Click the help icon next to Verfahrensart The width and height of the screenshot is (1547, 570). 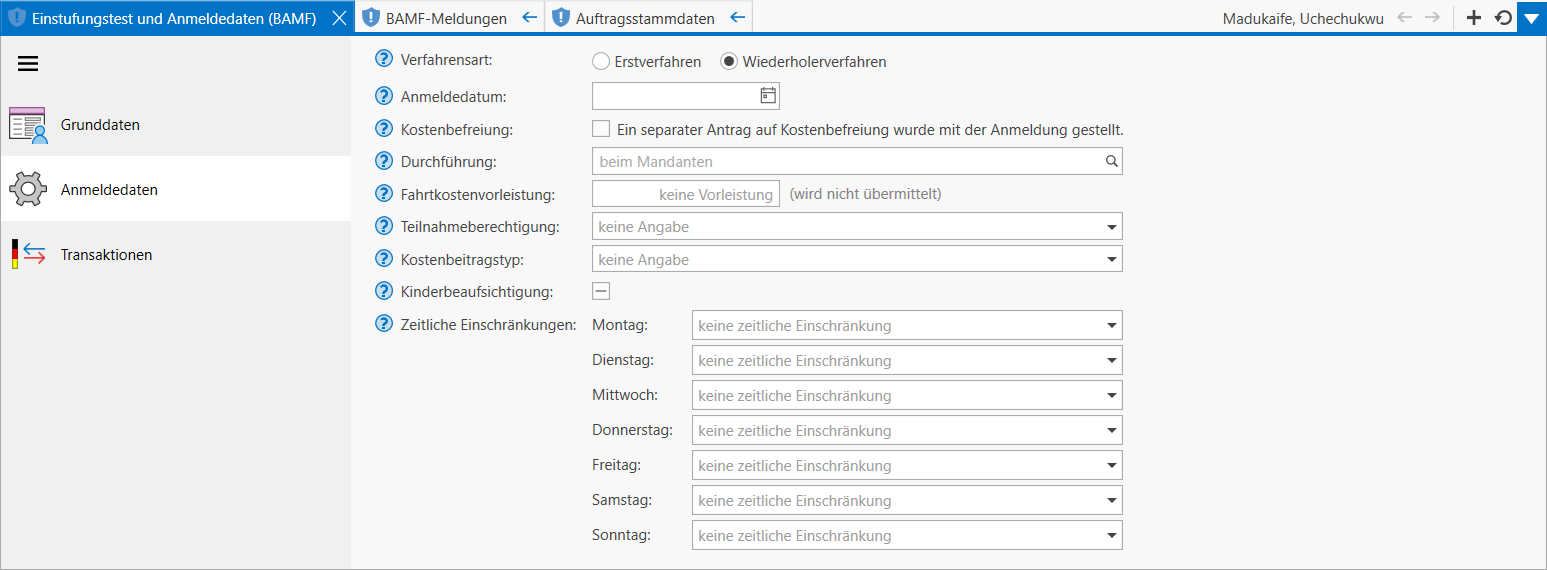pyautogui.click(x=383, y=60)
